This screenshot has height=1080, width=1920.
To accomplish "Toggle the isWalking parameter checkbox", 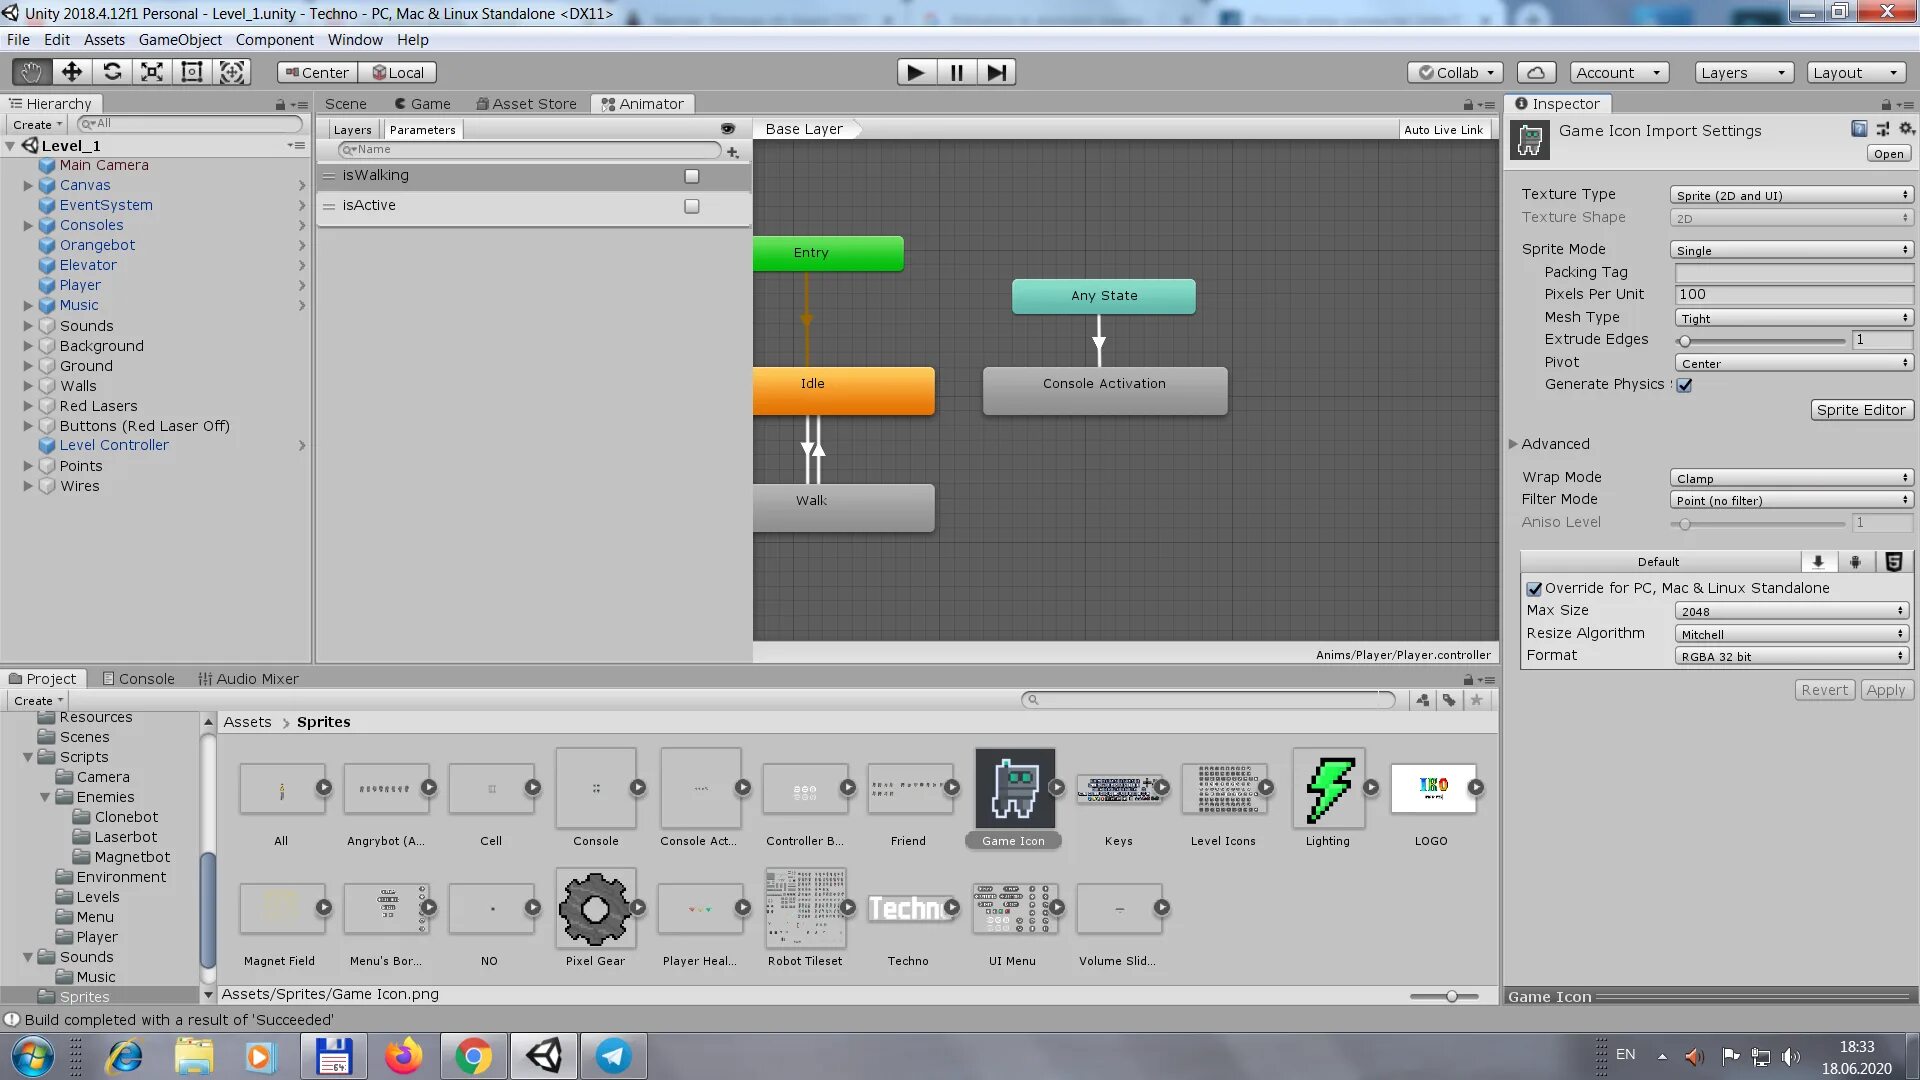I will [691, 176].
